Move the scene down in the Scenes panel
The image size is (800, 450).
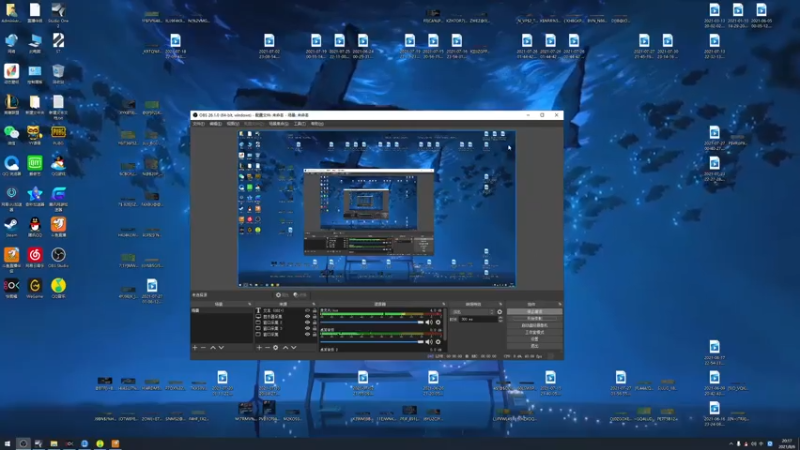[221, 347]
